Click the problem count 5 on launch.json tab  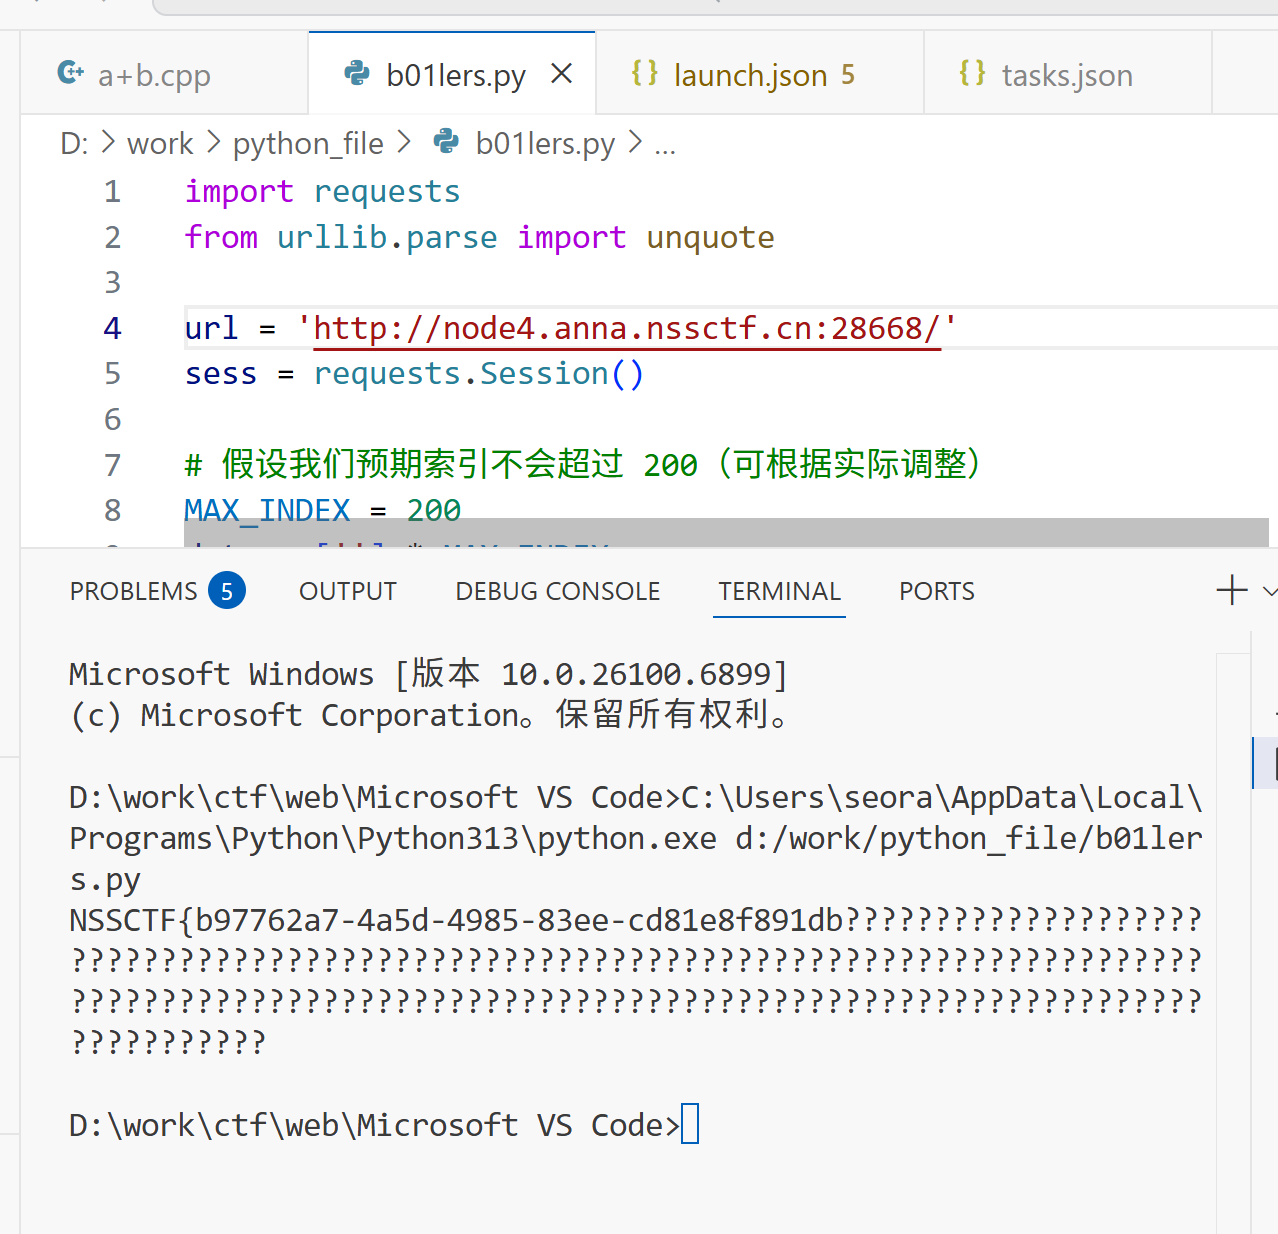pos(848,75)
